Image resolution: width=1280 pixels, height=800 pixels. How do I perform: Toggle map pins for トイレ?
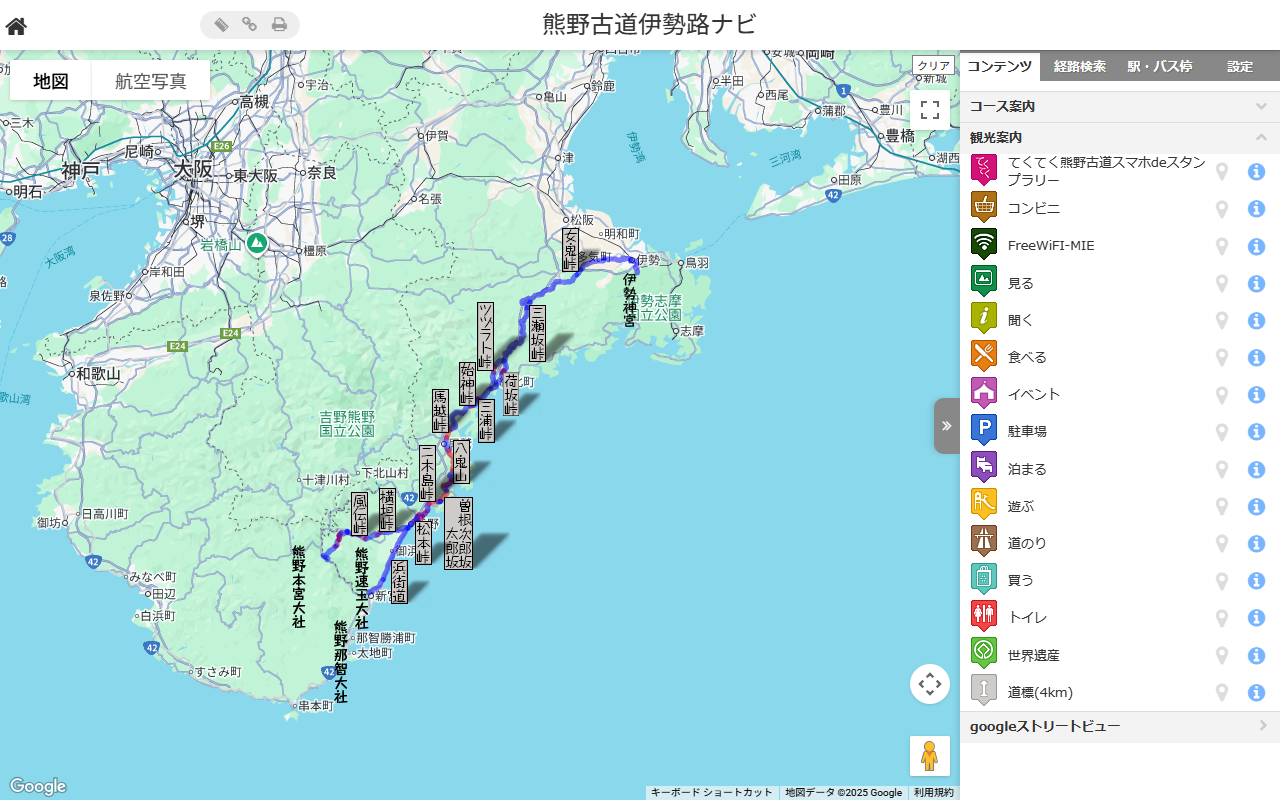(x=1221, y=618)
